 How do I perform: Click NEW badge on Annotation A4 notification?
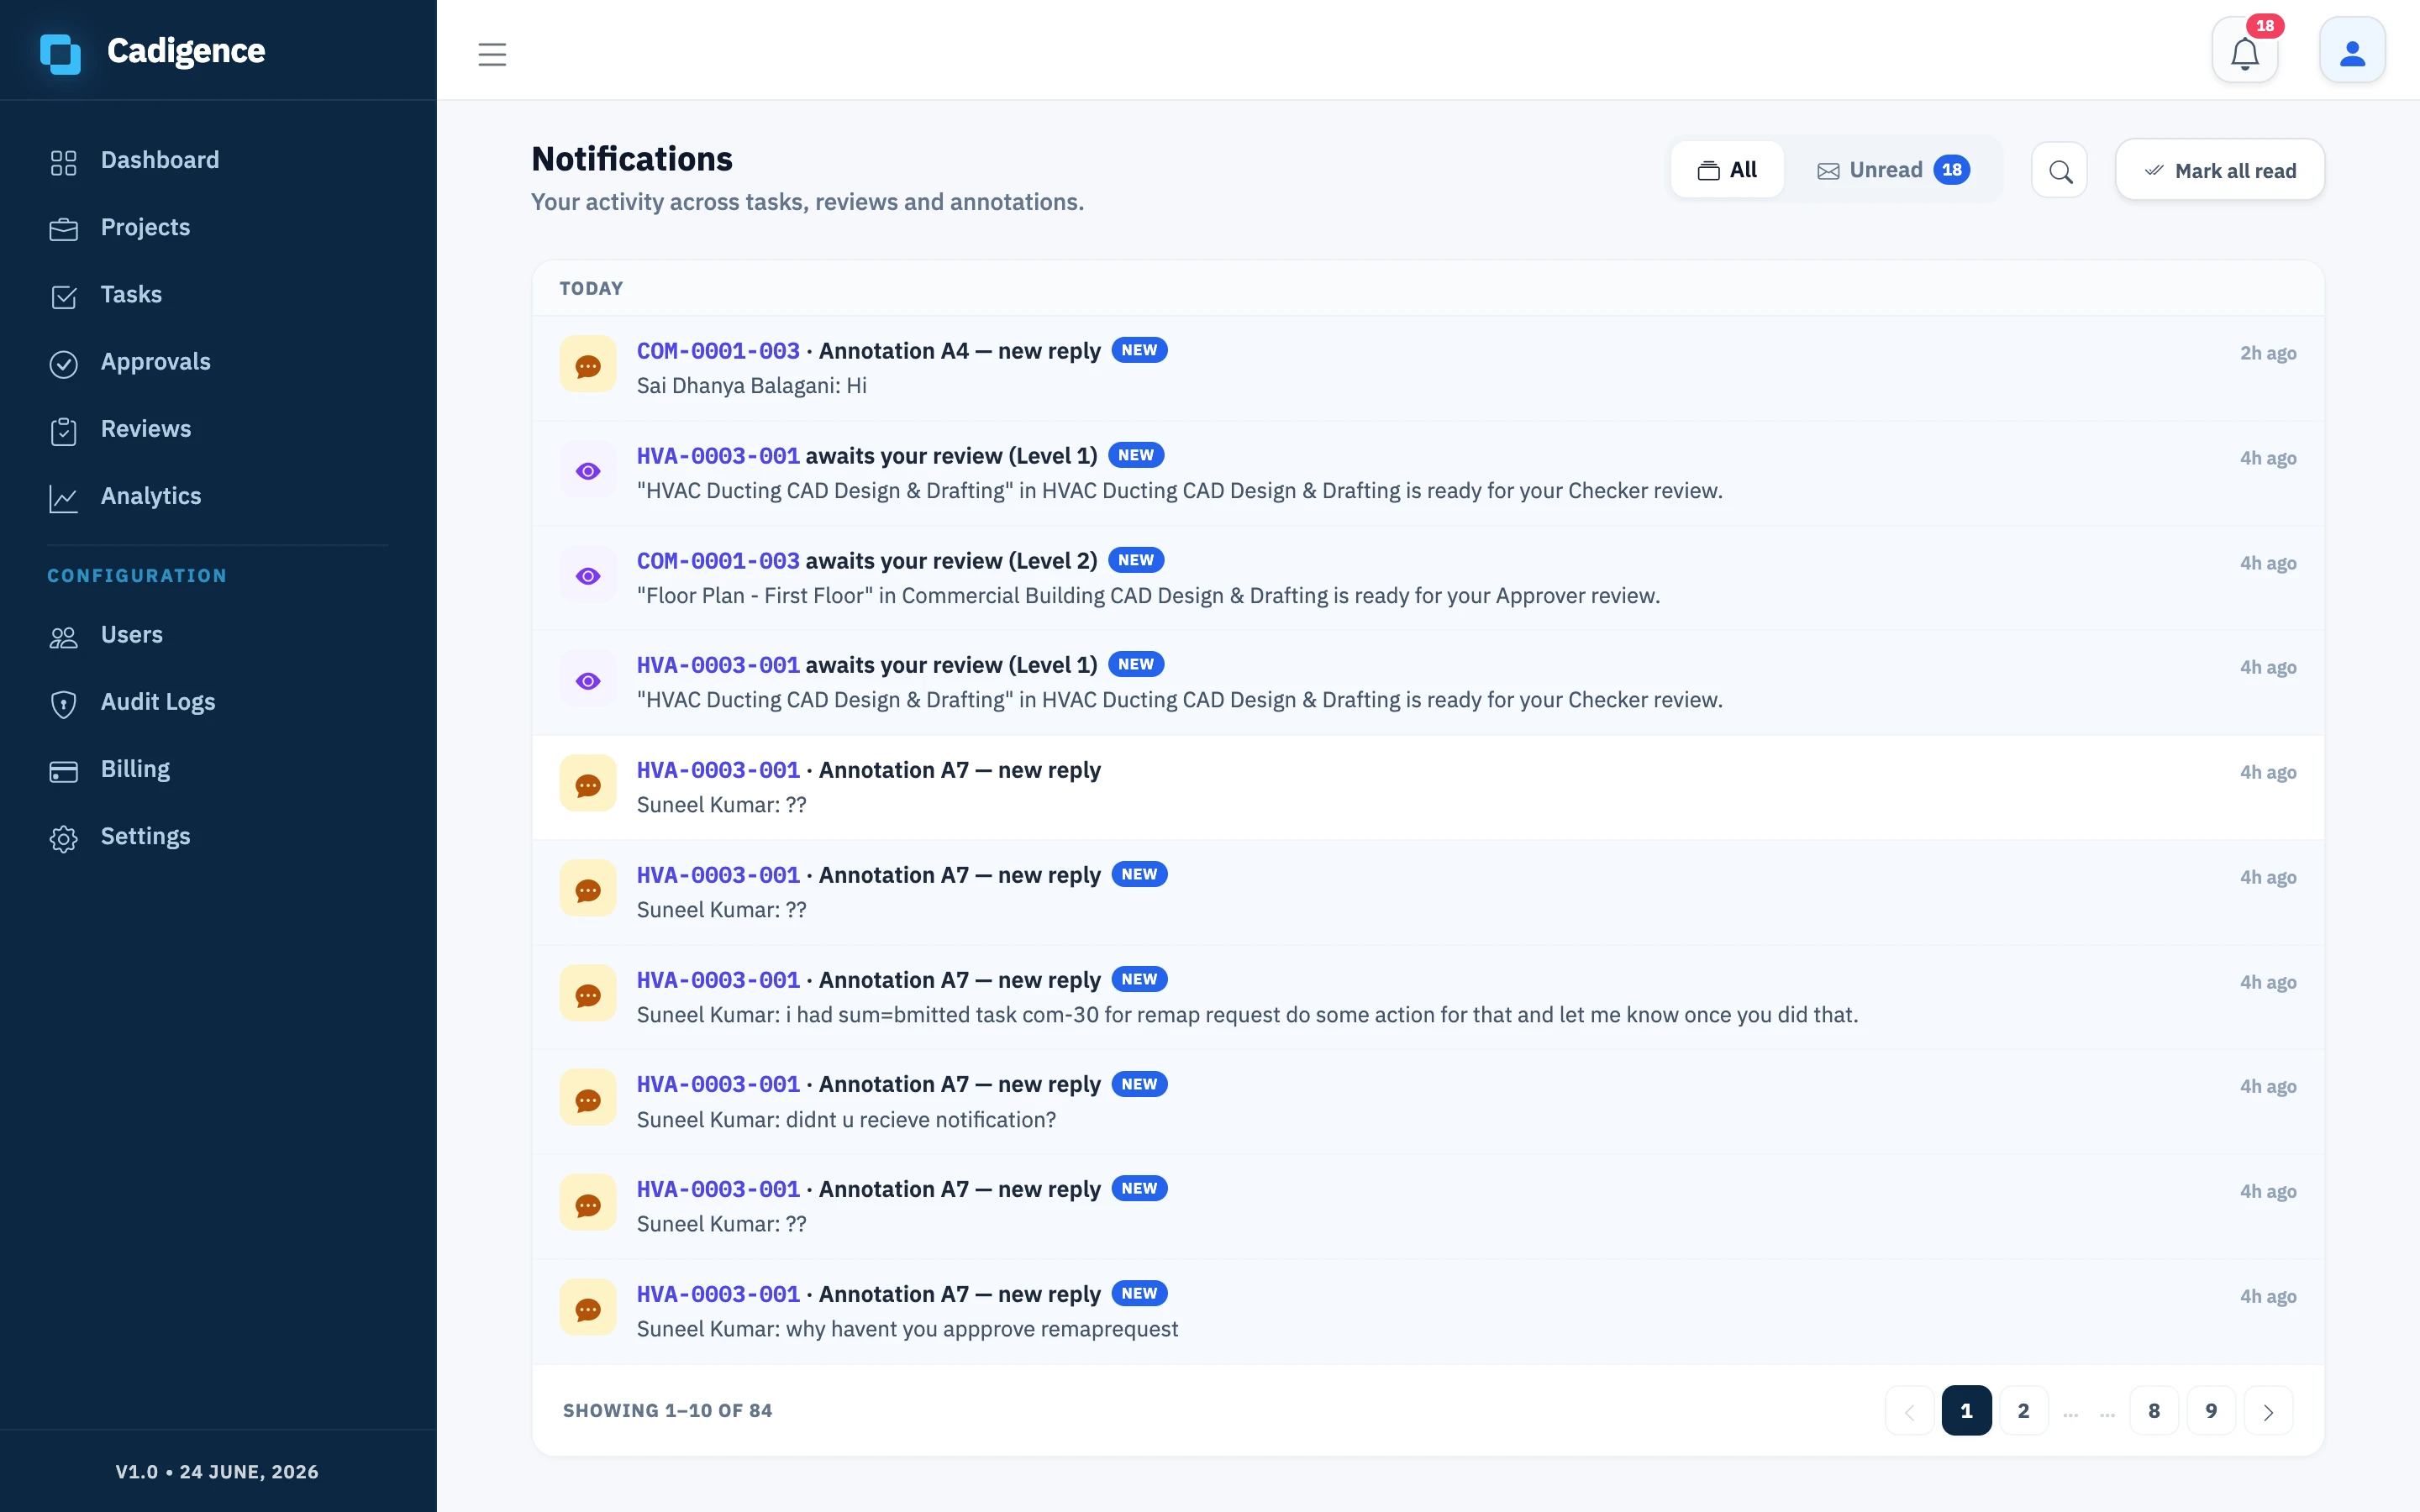tap(1139, 351)
